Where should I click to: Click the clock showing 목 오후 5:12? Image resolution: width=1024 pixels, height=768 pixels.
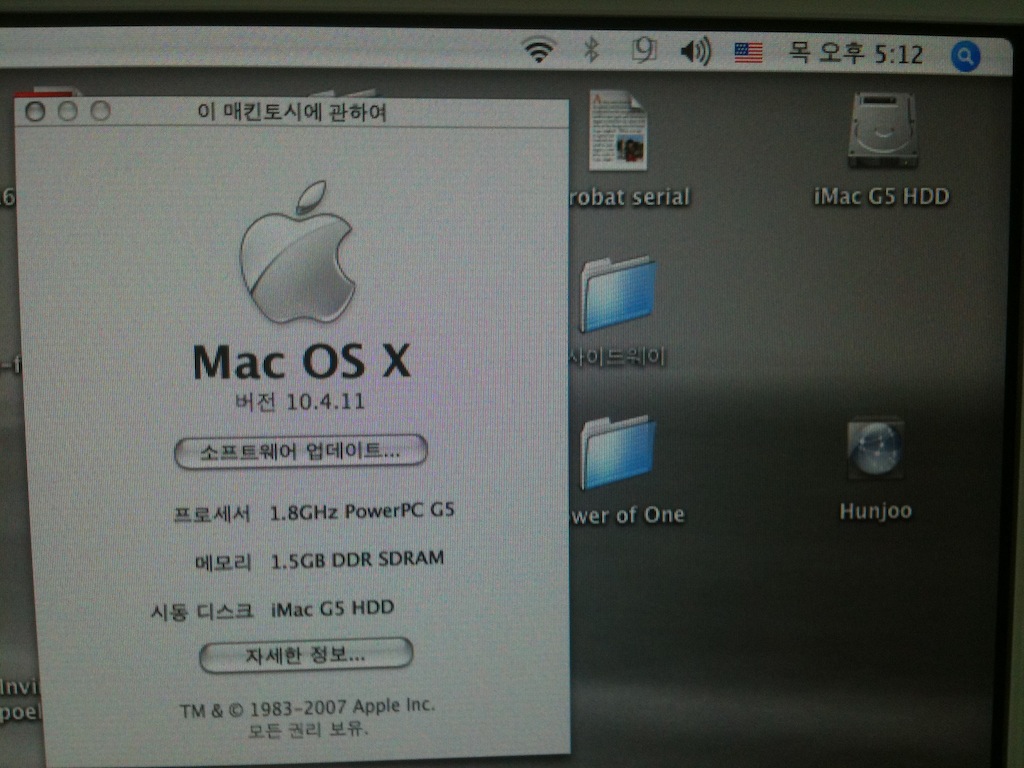(855, 53)
